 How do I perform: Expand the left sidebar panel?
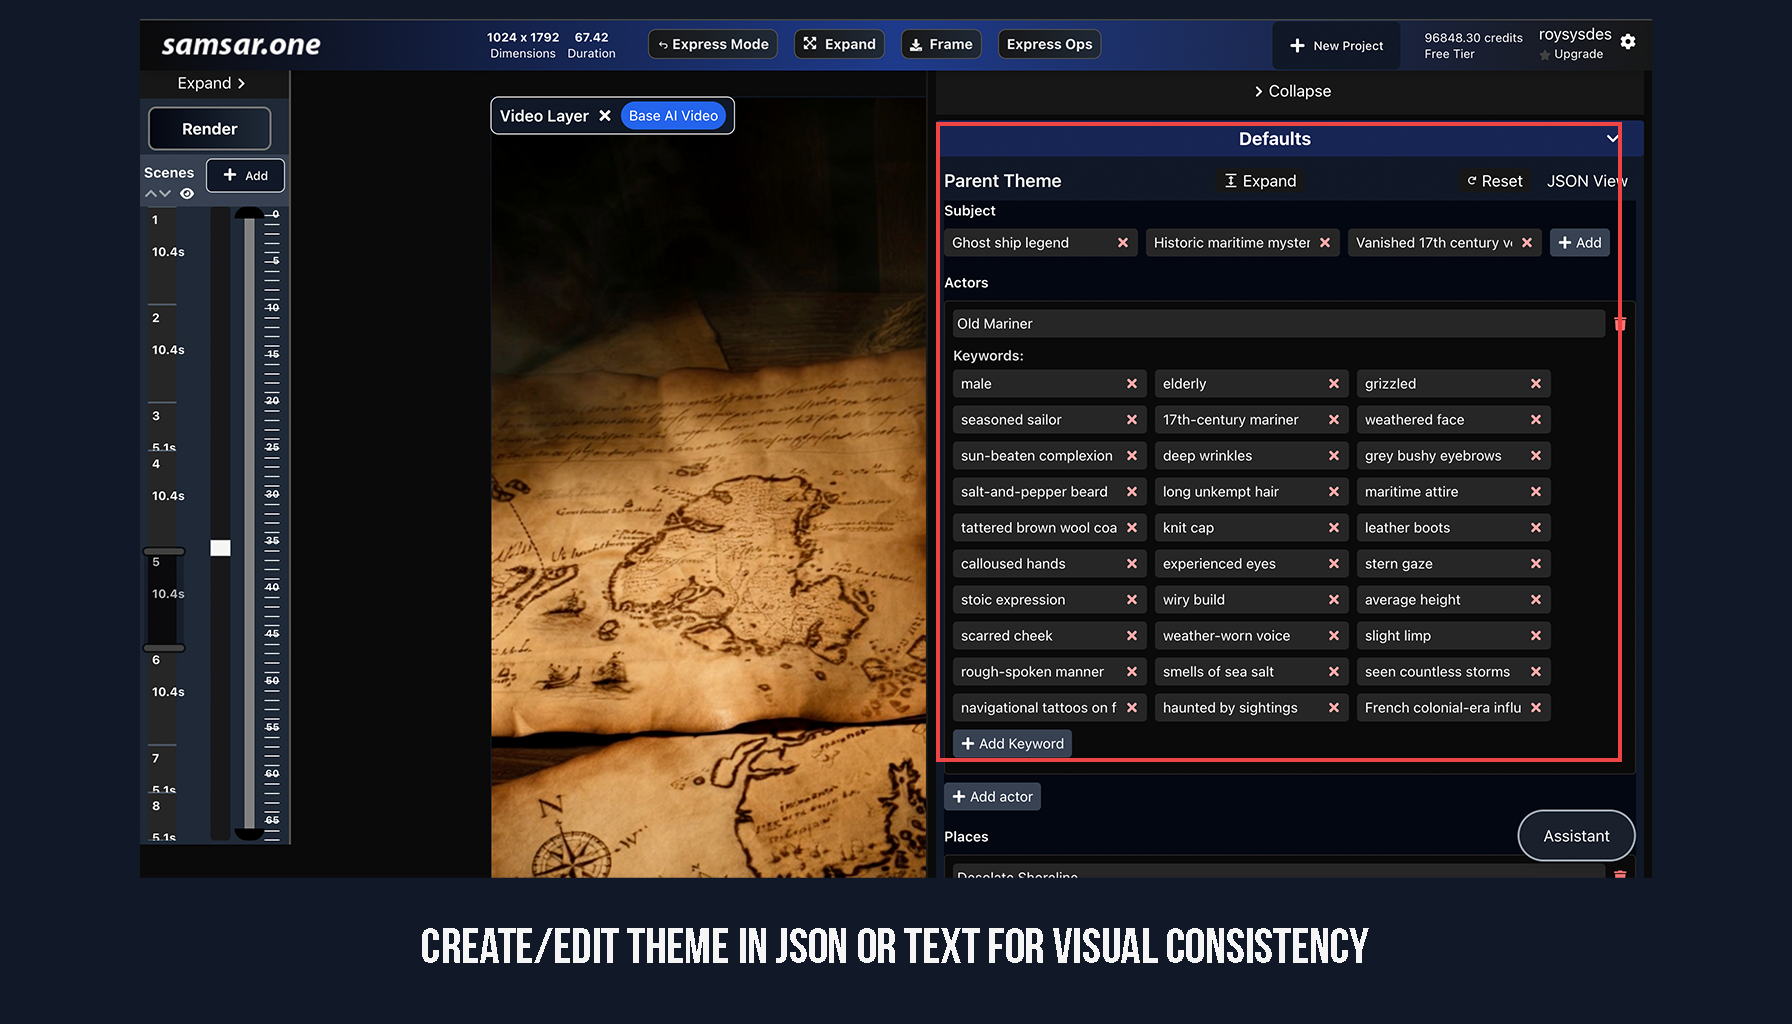[x=211, y=83]
